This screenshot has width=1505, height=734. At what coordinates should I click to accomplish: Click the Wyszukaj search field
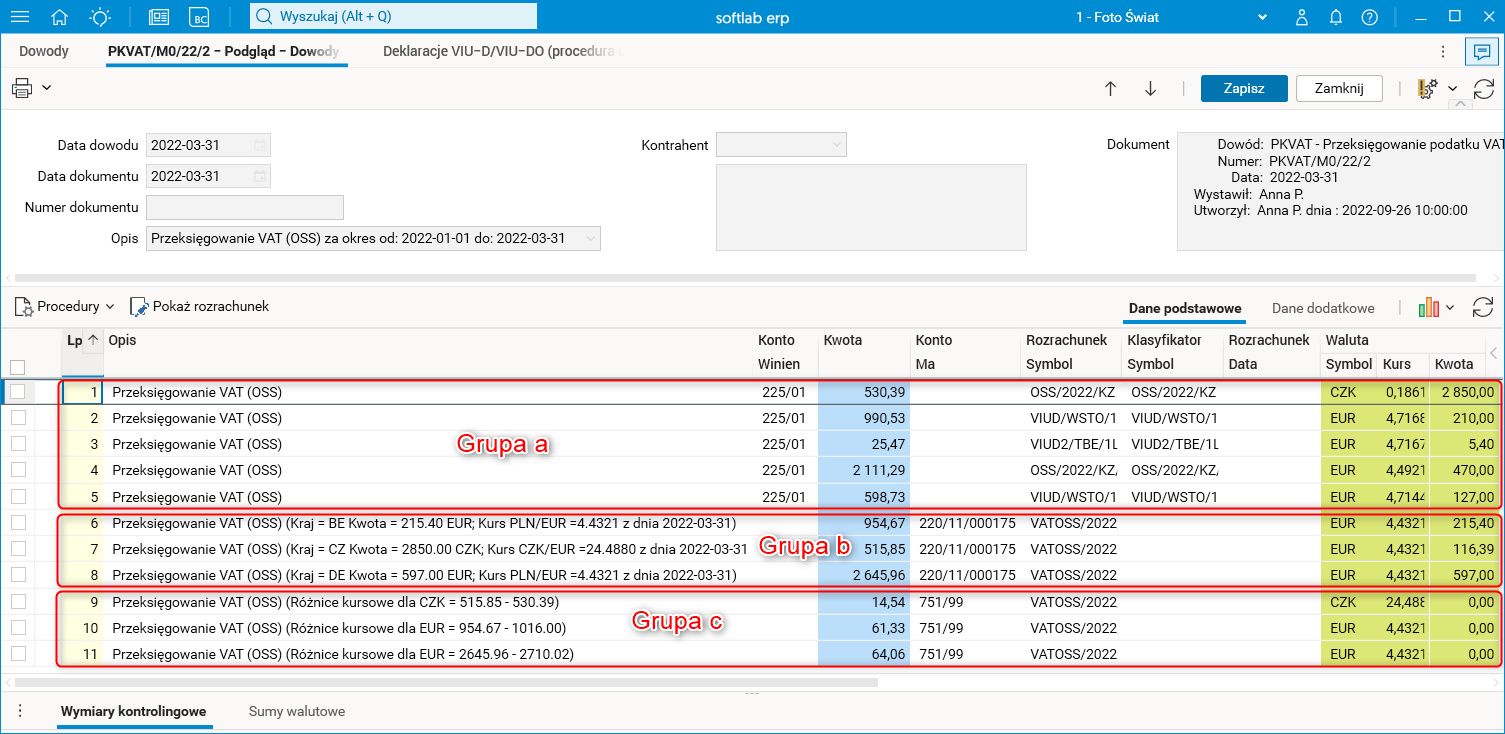393,16
